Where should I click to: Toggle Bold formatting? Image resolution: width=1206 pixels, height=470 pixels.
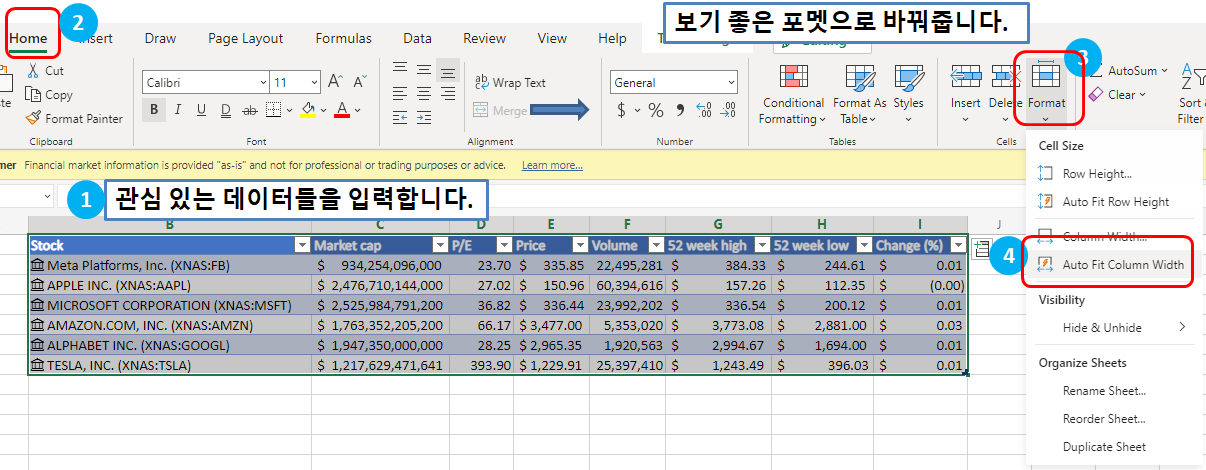coord(154,110)
